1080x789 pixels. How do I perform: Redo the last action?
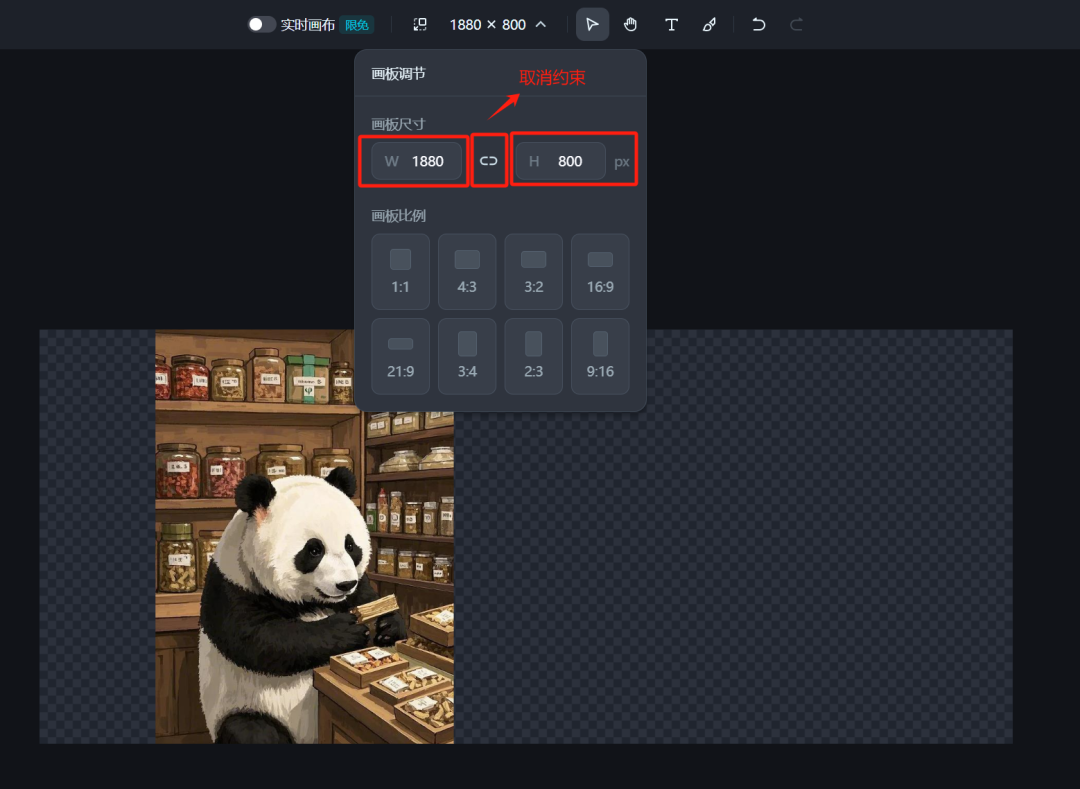(796, 24)
